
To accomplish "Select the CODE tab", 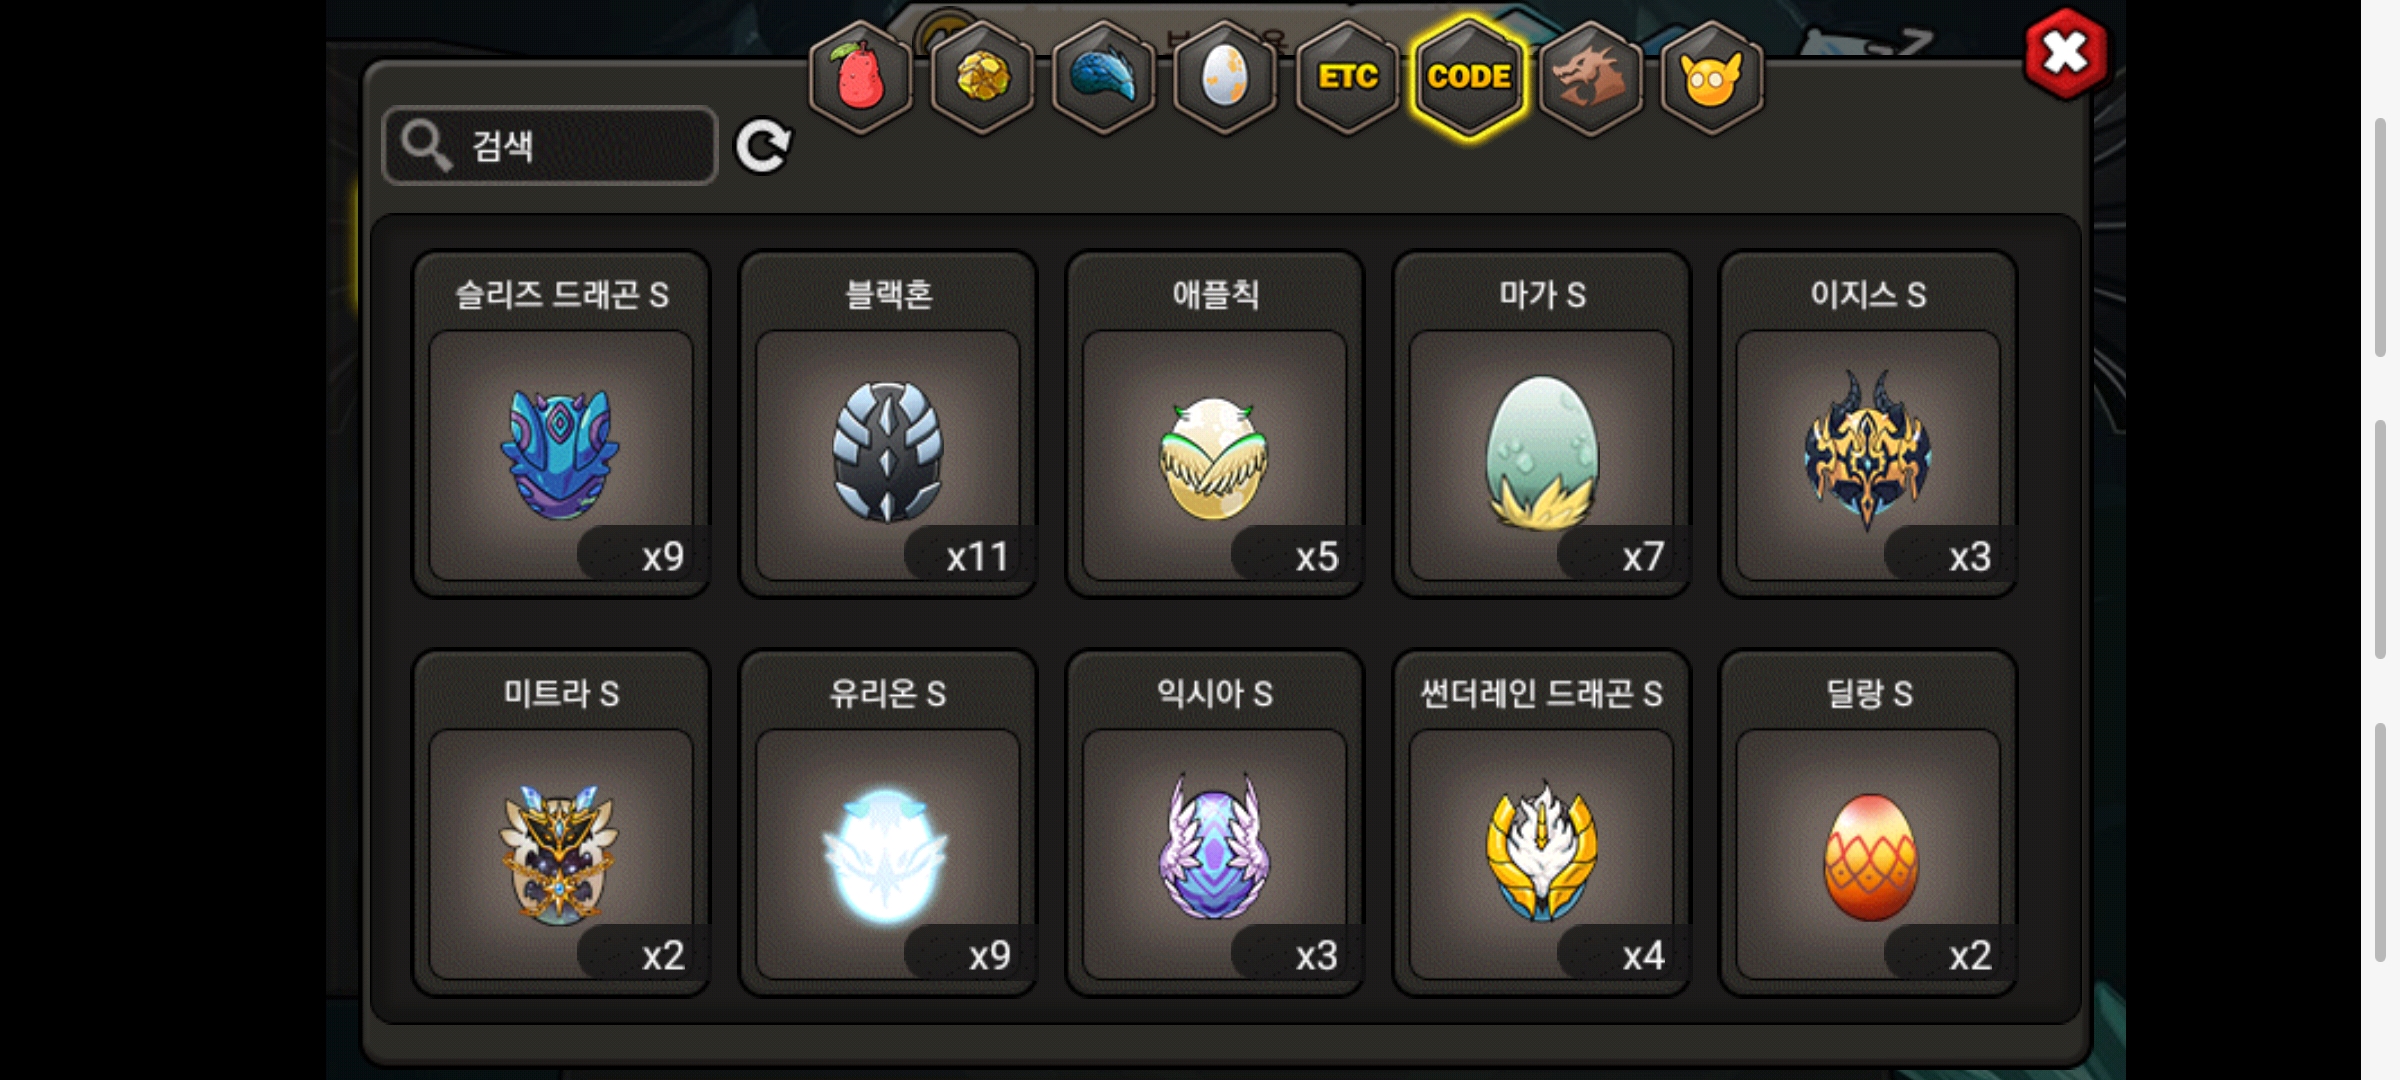I will [1469, 78].
